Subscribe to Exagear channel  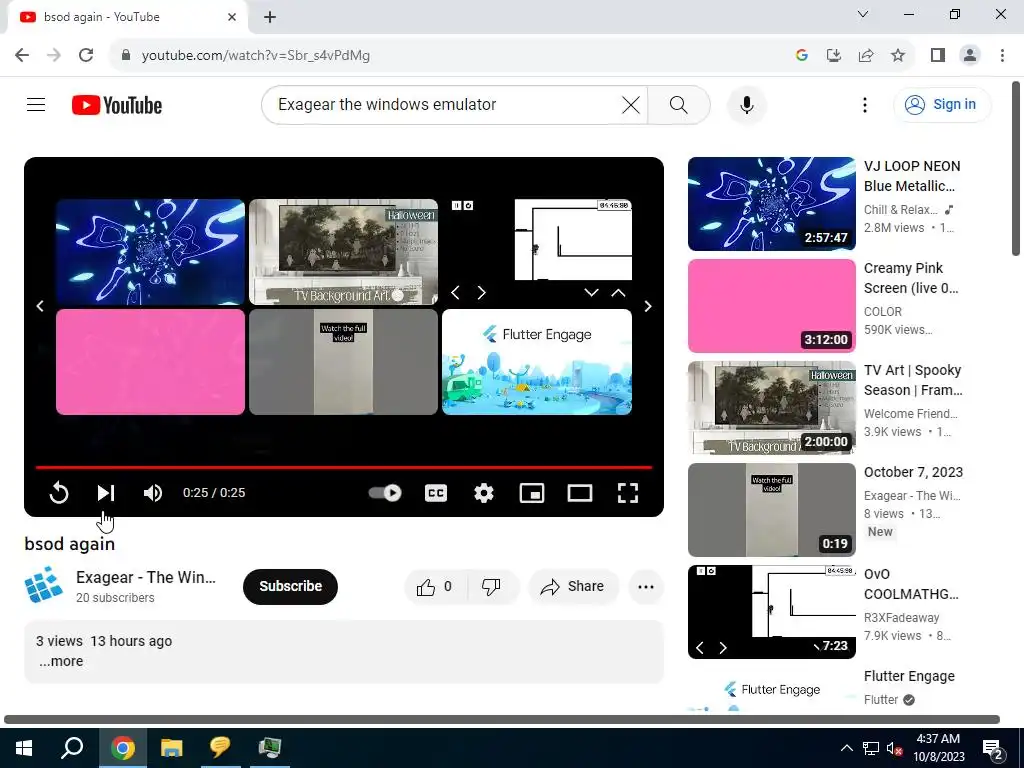pos(291,586)
